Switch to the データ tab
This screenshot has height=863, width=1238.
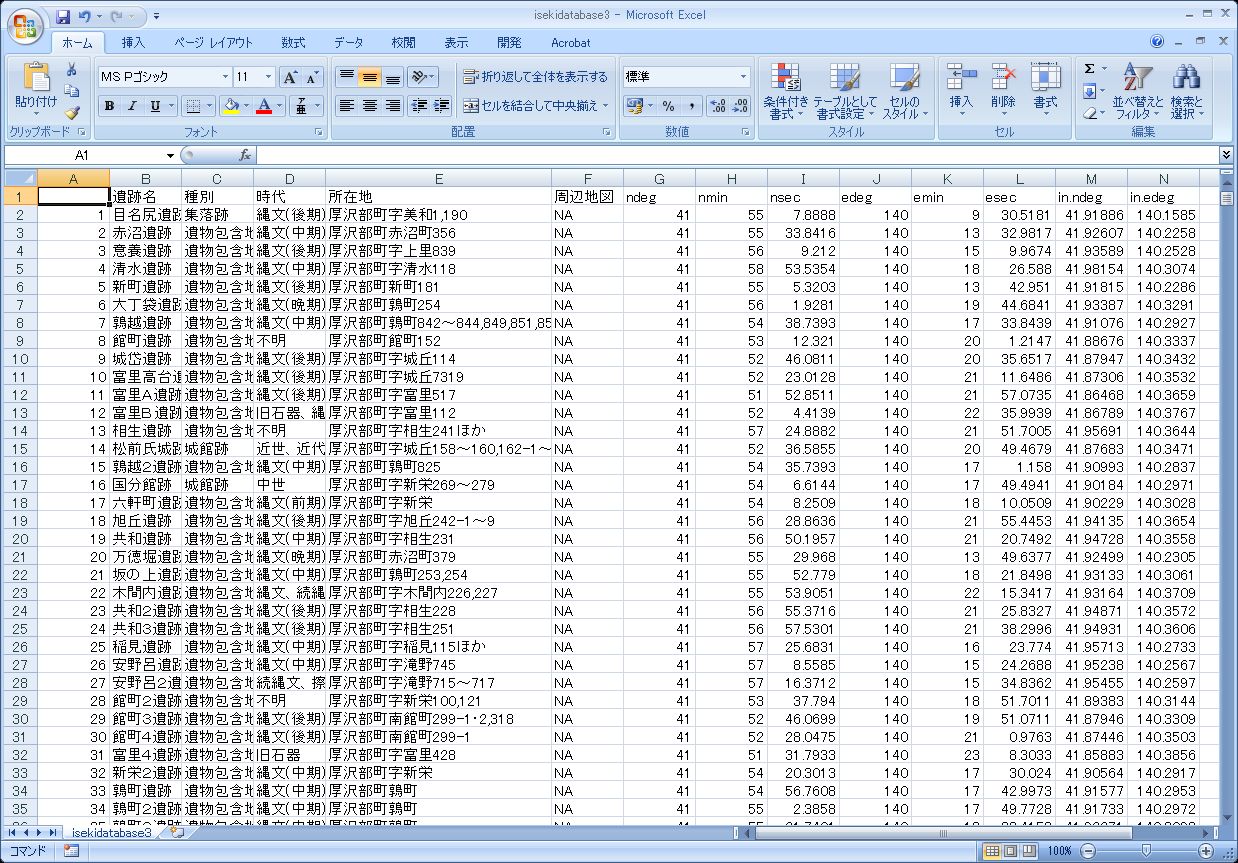(x=348, y=43)
